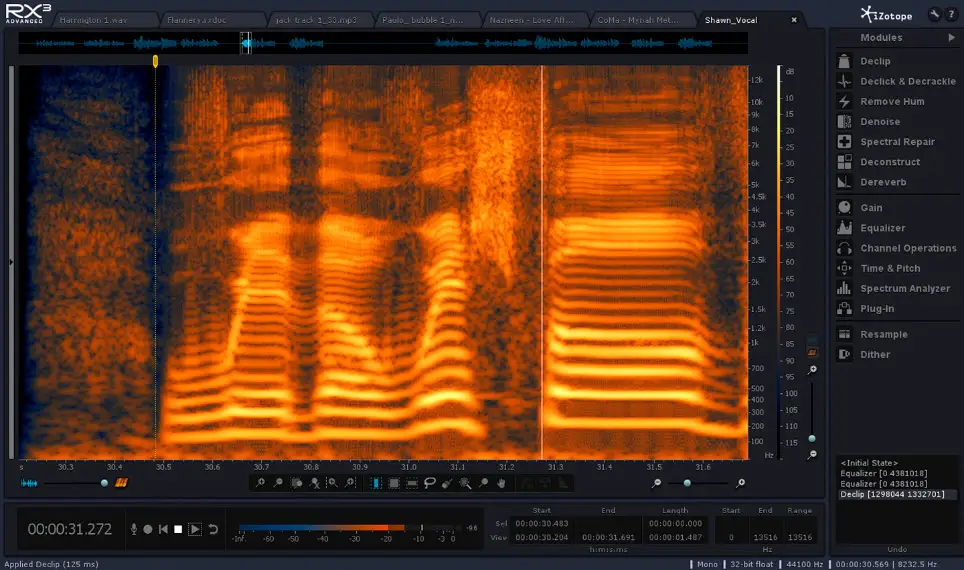Select the hand grab tool
The width and height of the screenshot is (964, 570).
tap(502, 483)
